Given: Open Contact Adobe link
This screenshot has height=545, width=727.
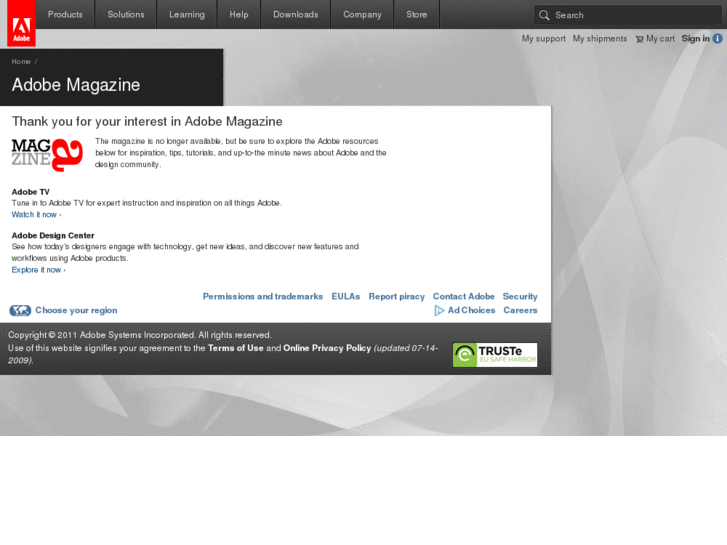Looking at the screenshot, I should point(464,296).
